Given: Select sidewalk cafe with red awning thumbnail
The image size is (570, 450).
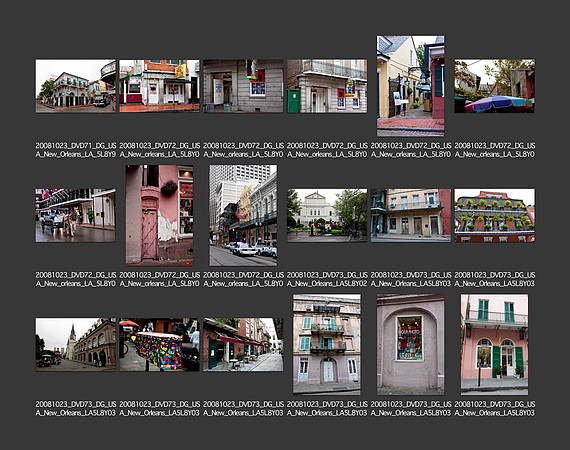Looking at the screenshot, I should [x=243, y=345].
